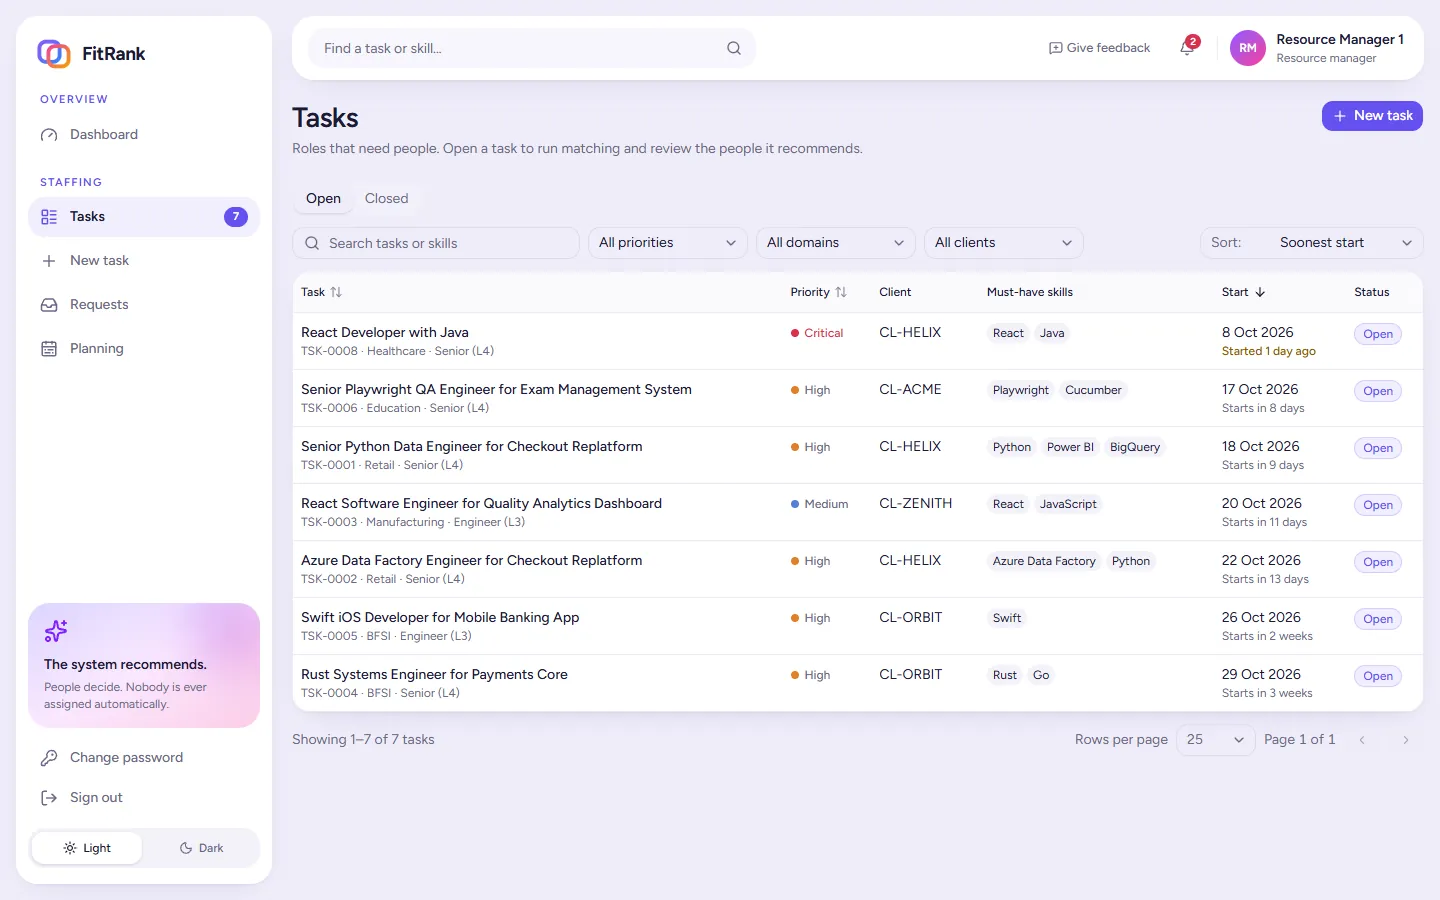Expand the All priorities filter
1440x900 pixels.
668,243
